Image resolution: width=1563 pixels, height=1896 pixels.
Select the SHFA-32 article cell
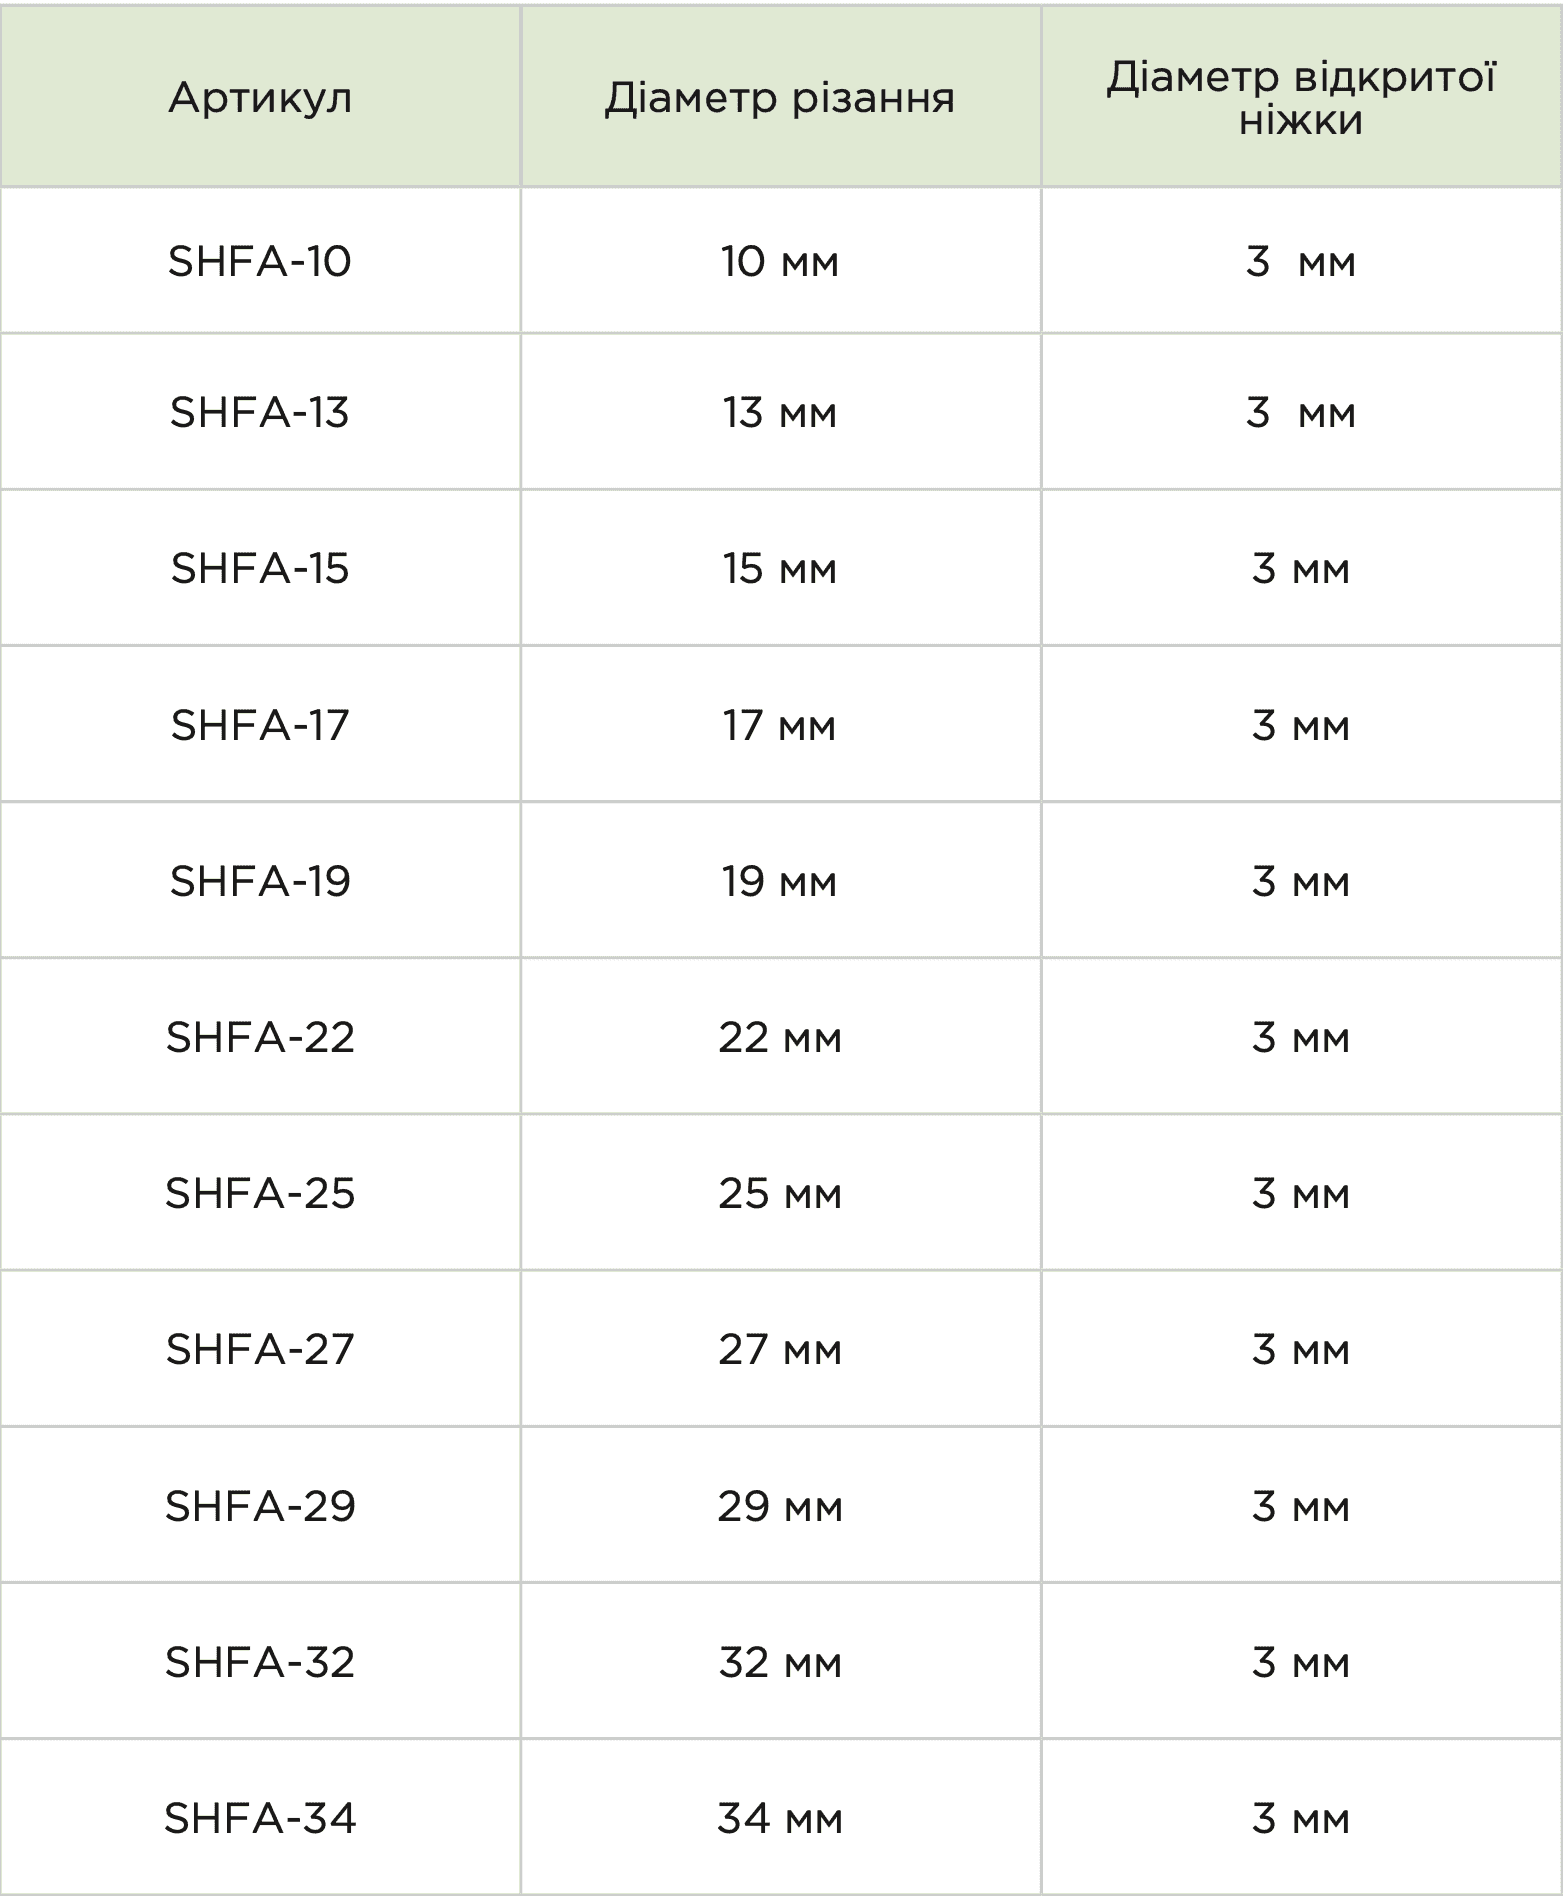point(260,1661)
